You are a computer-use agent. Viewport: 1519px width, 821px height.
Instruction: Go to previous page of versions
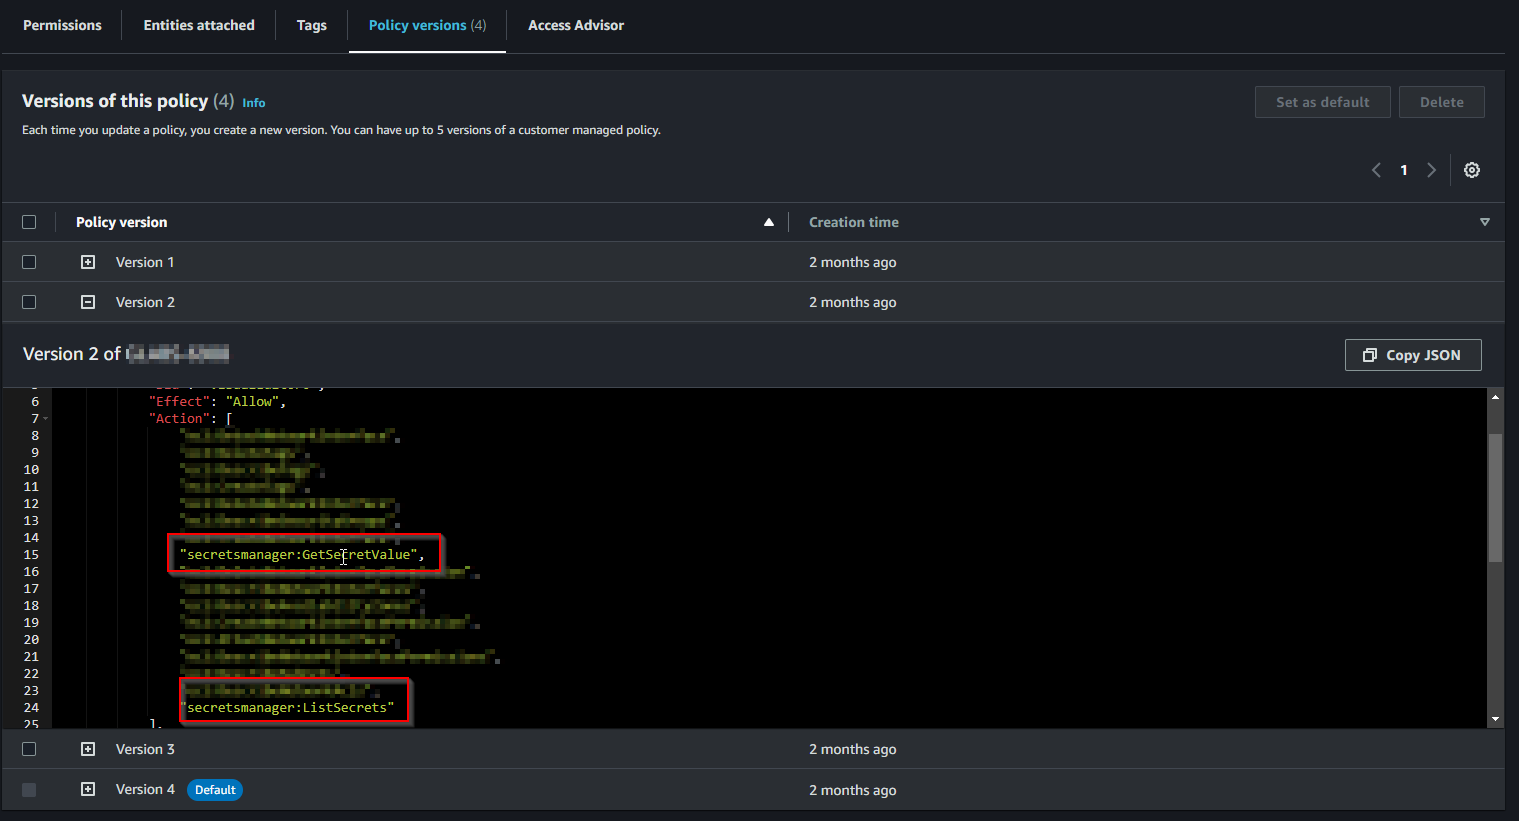1376,170
